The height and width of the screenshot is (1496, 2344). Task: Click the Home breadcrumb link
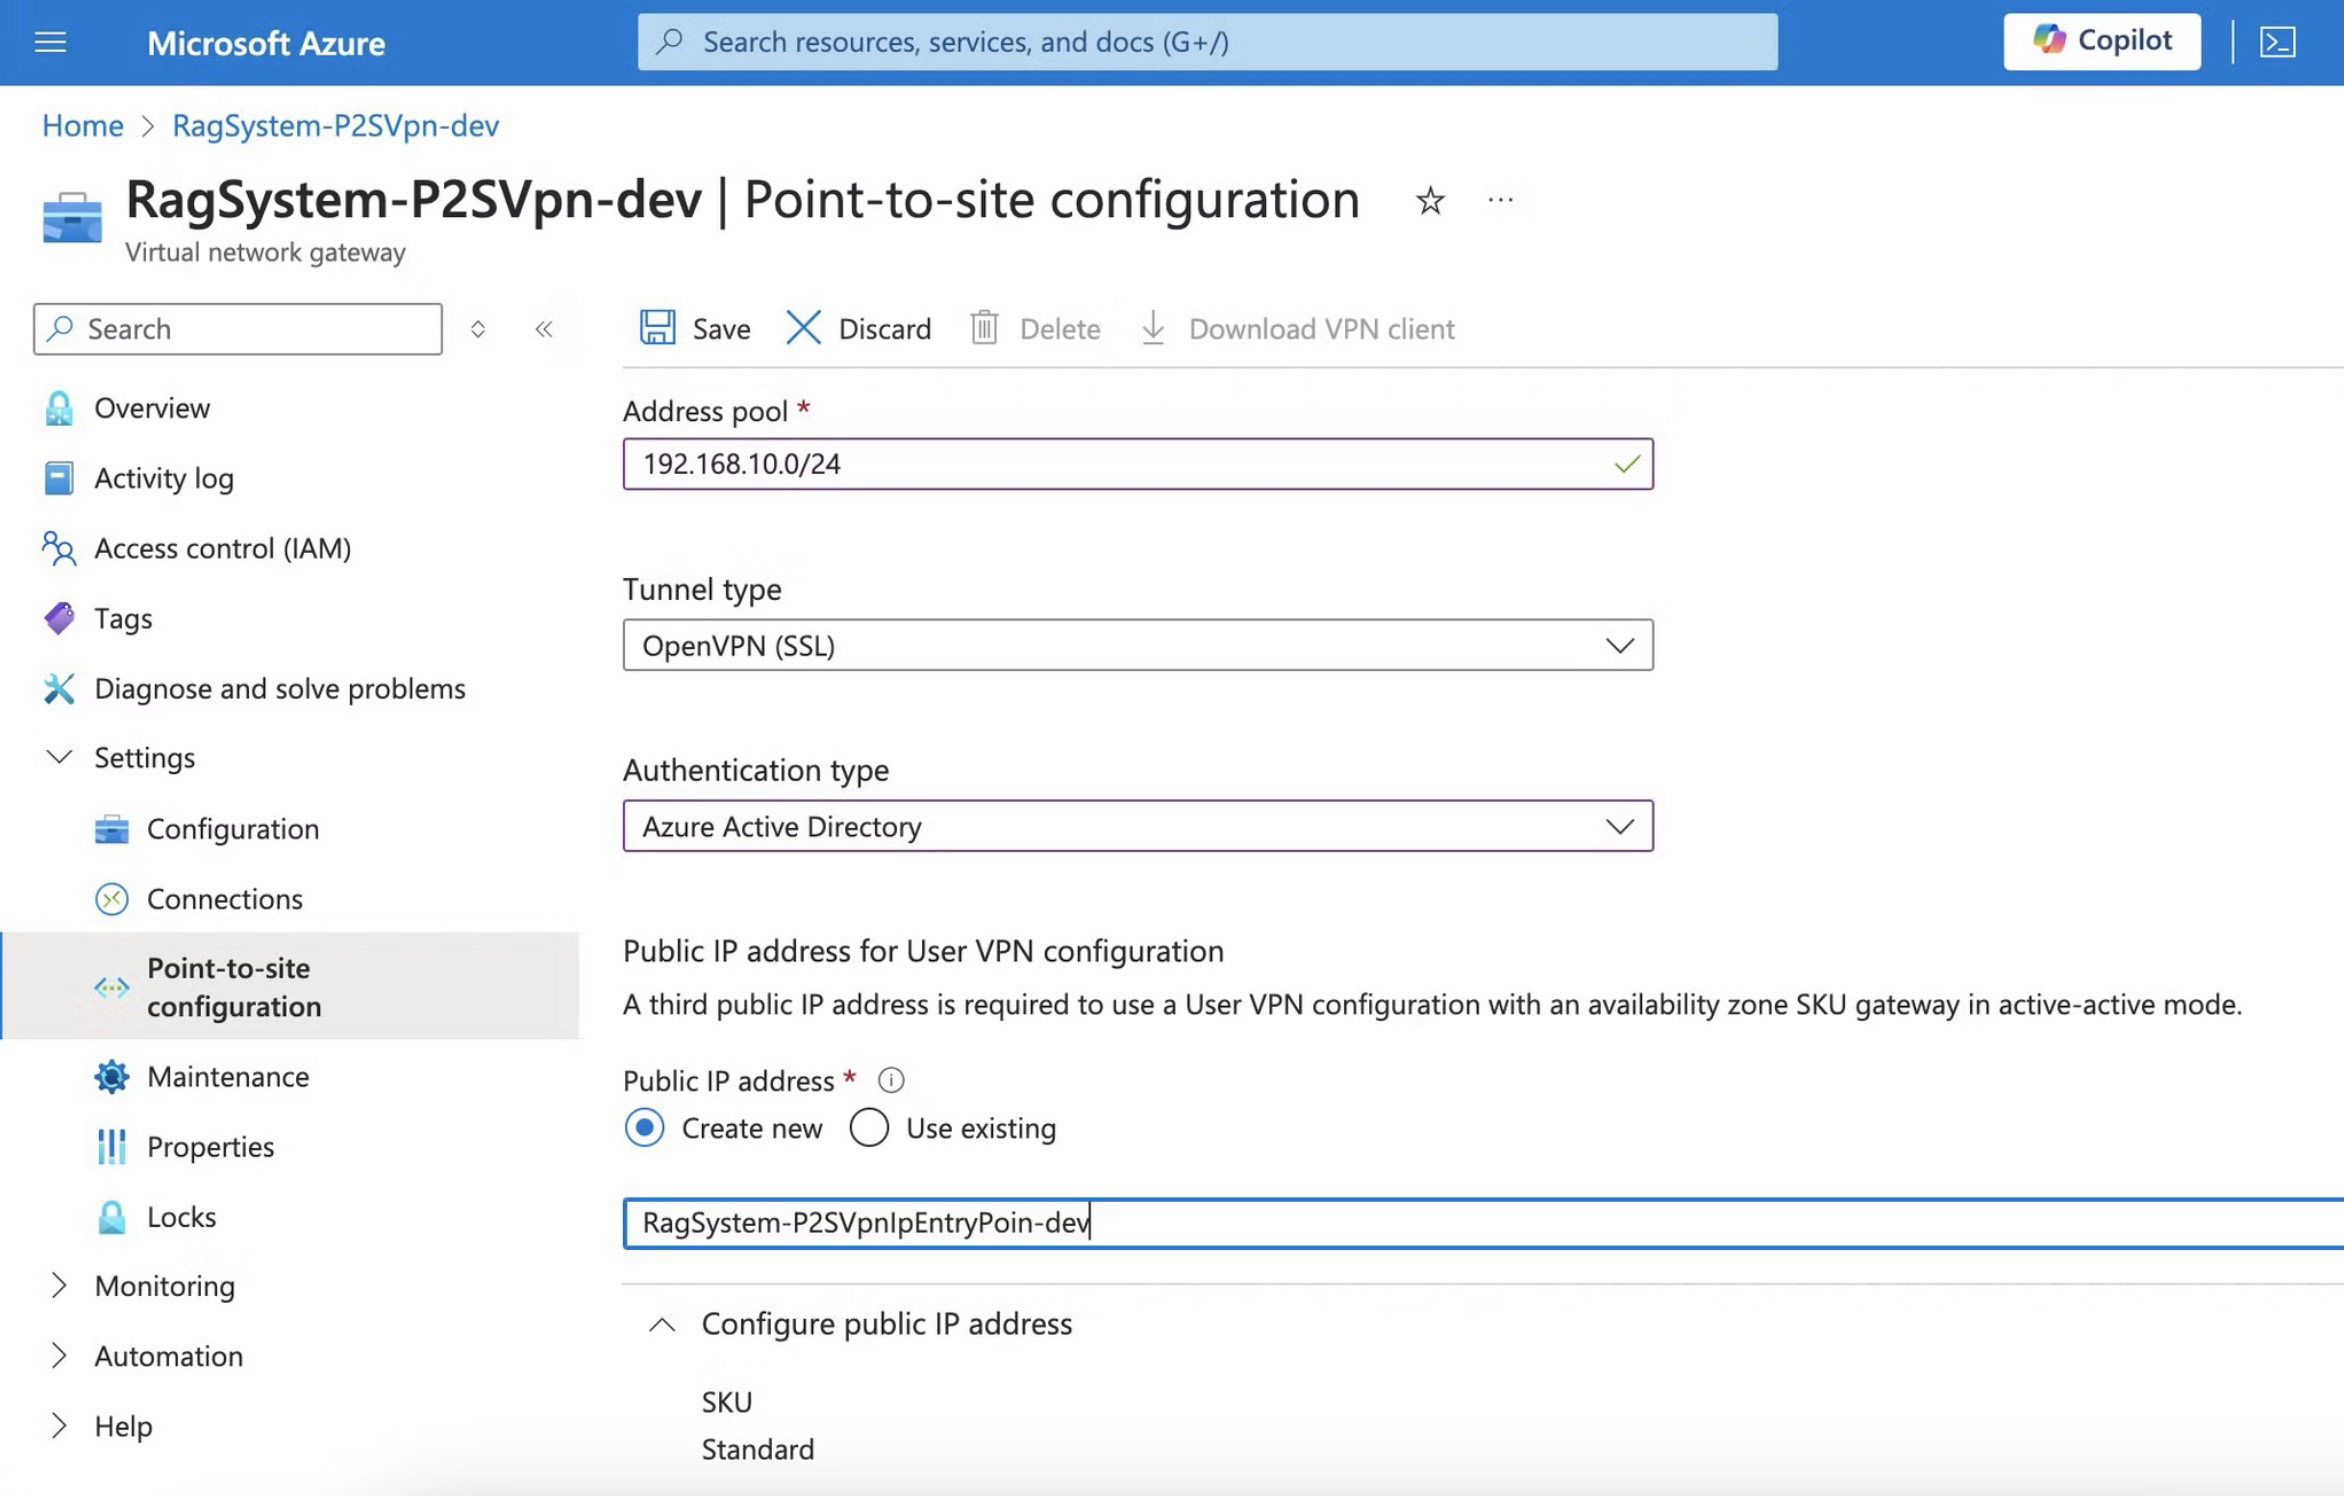(82, 125)
